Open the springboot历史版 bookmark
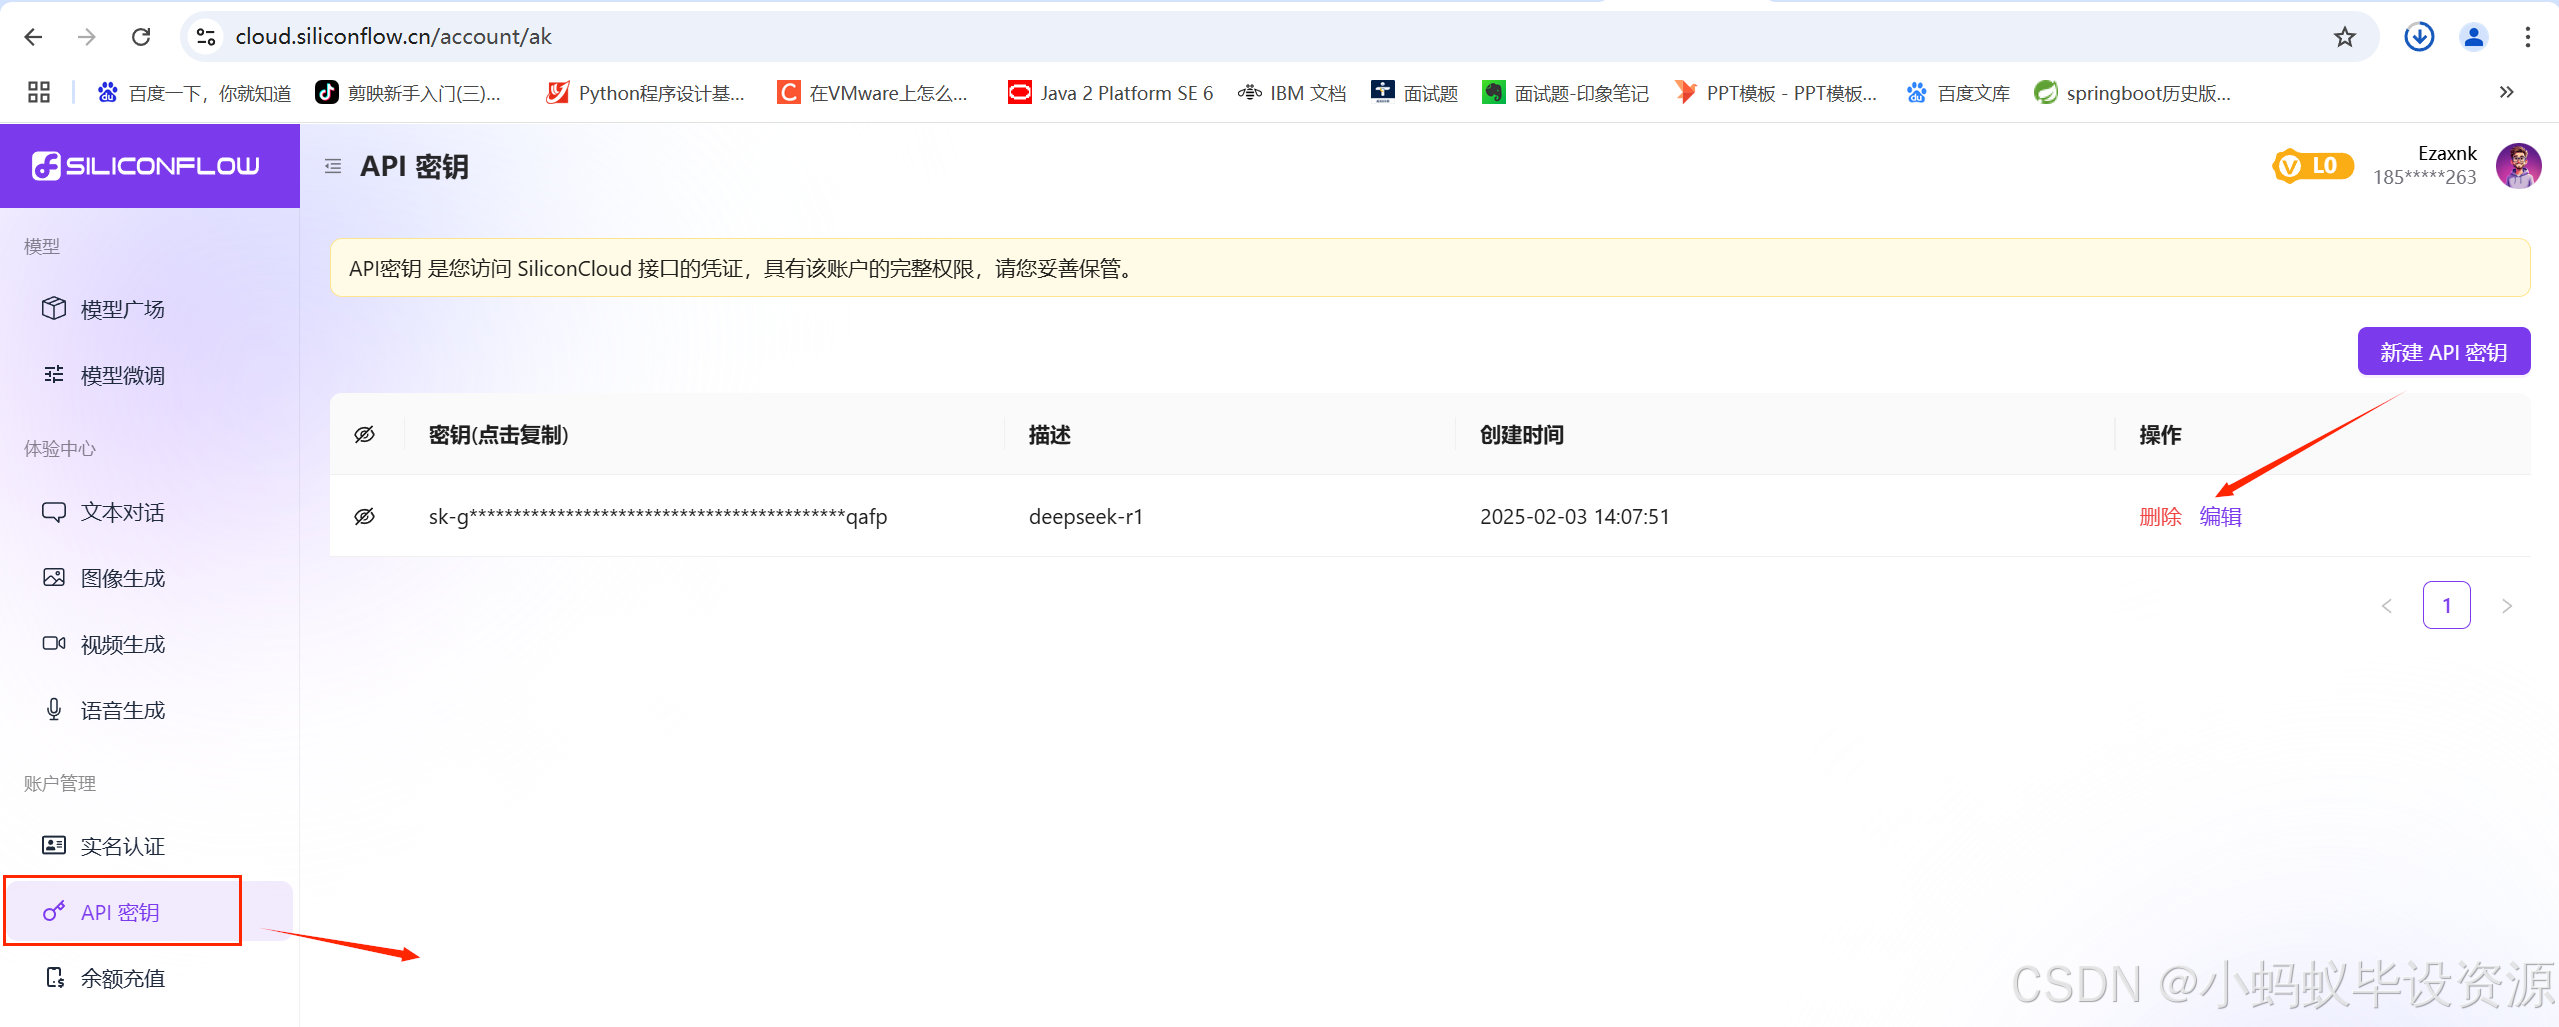The height and width of the screenshot is (1027, 2559). [2132, 93]
